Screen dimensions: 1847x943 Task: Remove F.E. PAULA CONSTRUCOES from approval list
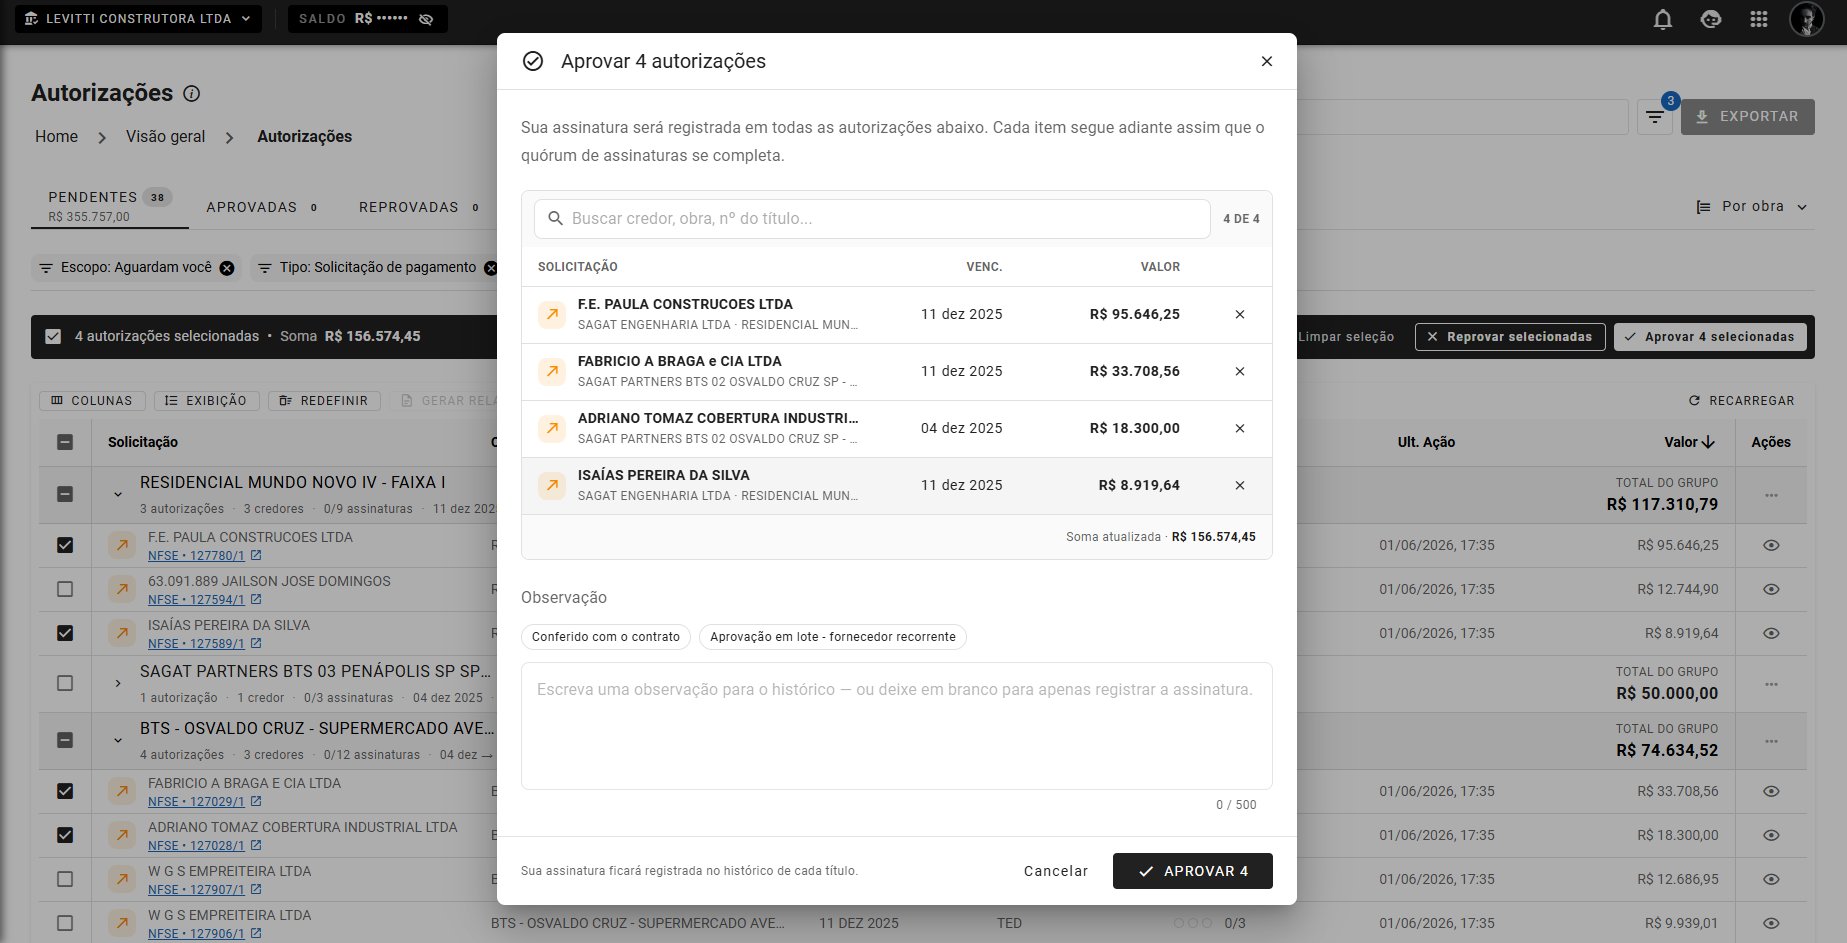click(1240, 314)
